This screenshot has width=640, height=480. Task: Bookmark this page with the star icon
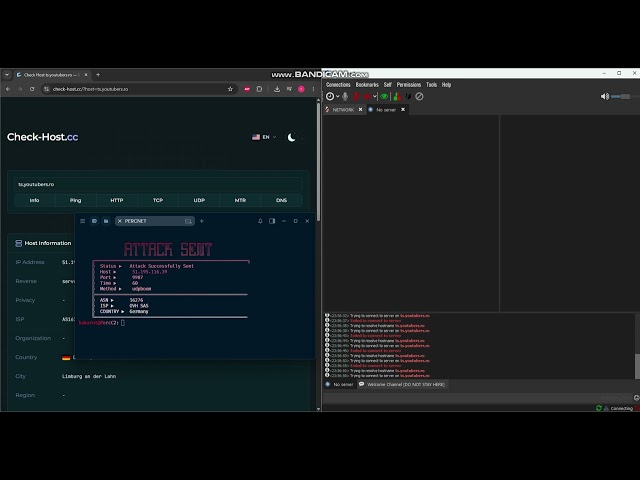[230, 89]
